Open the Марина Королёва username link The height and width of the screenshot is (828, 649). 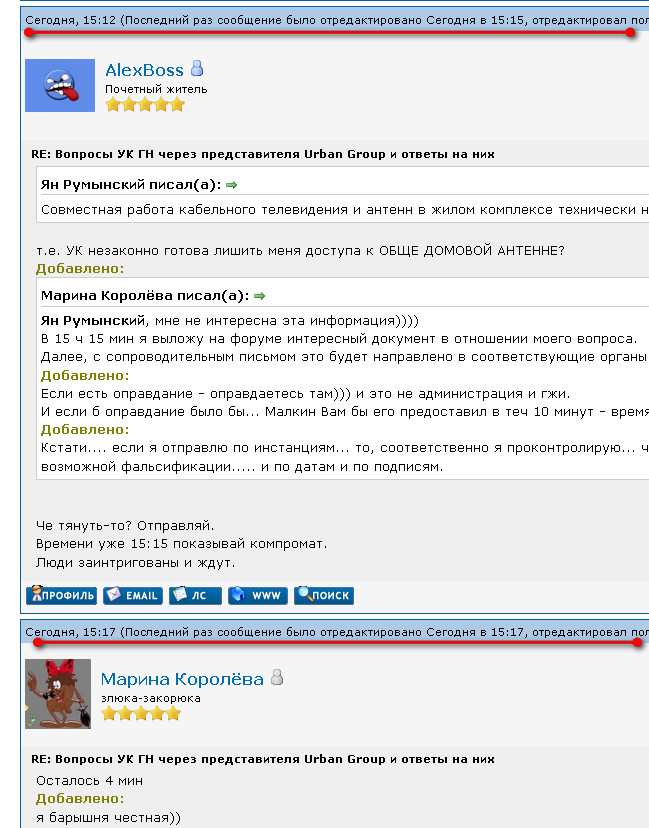[x=182, y=679]
